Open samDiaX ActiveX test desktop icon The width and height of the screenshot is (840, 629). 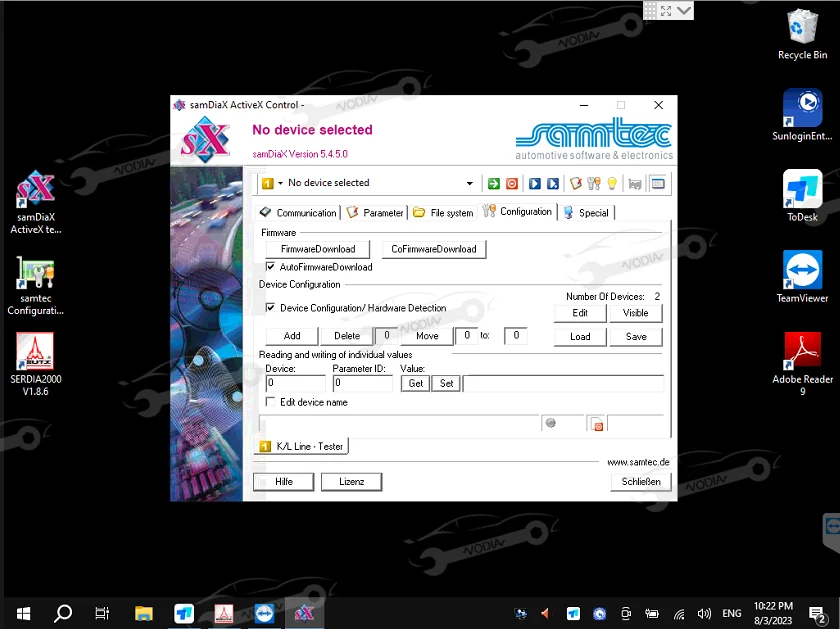click(x=36, y=202)
